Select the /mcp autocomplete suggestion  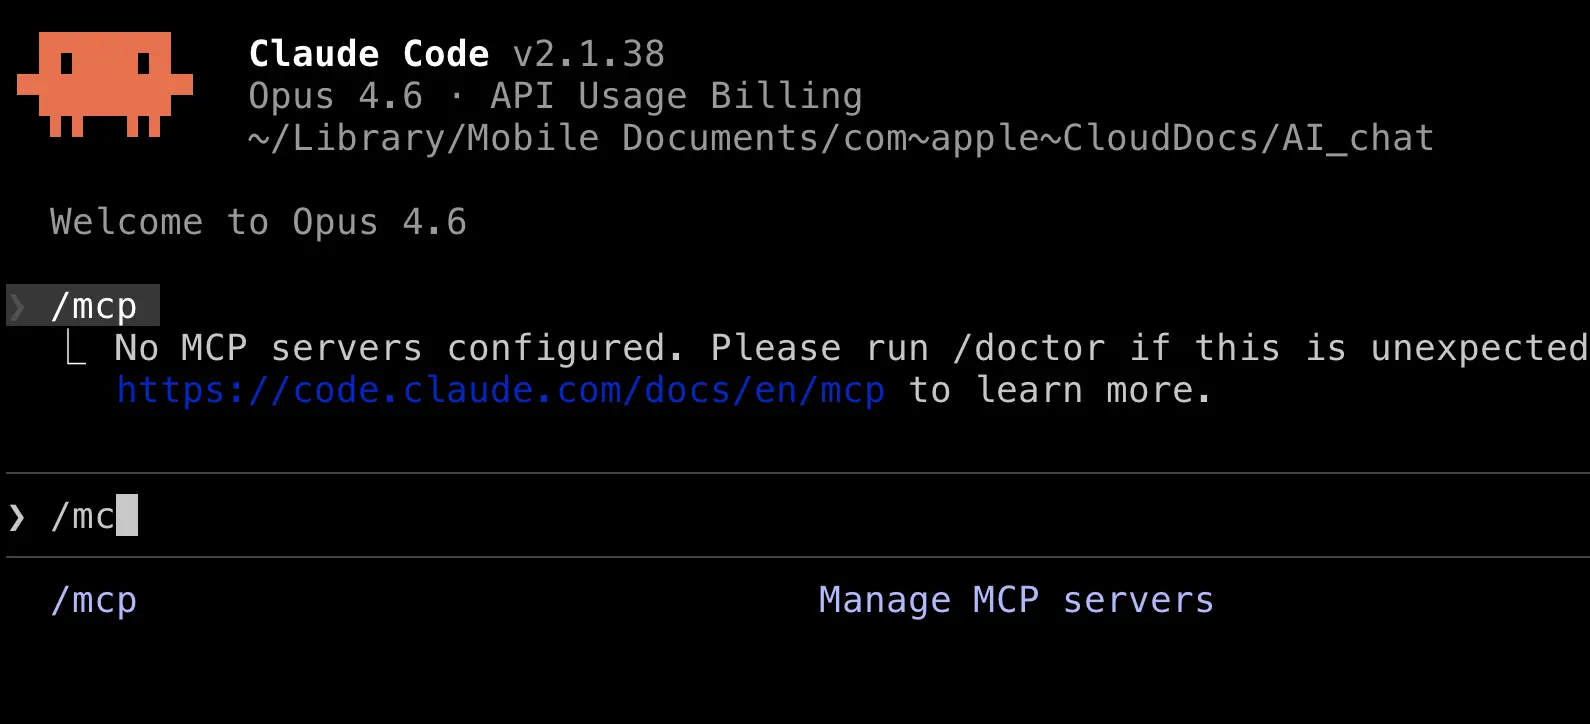94,600
